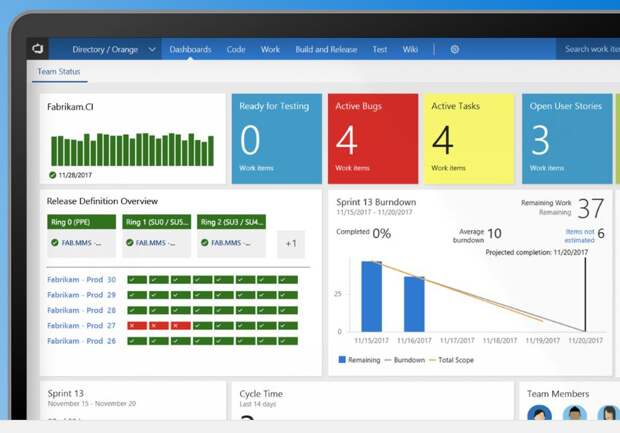Click second red failed status in Prod 27 row
Image resolution: width=620 pixels, height=433 pixels.
pos(159,326)
